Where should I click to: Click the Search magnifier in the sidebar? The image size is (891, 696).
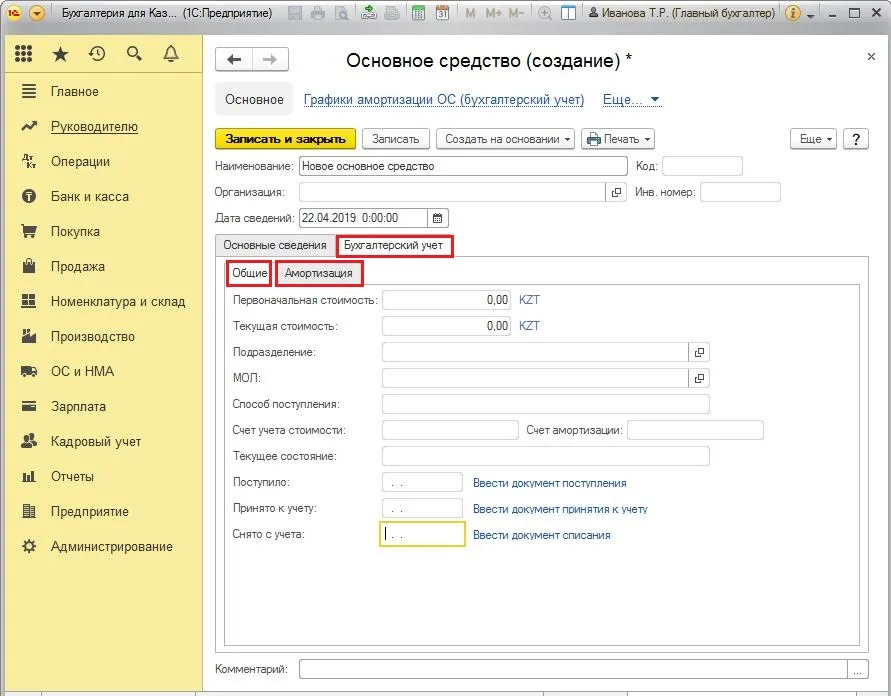pyautogui.click(x=134, y=54)
